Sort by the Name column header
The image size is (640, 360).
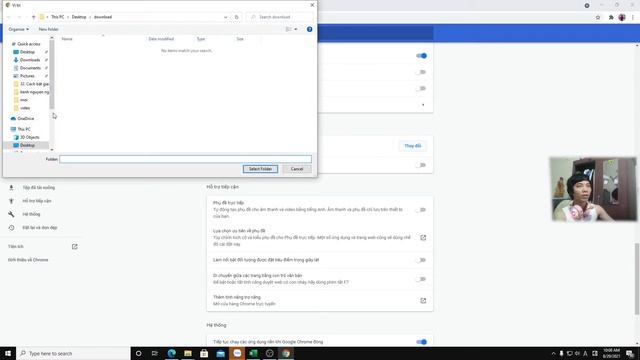pyautogui.click(x=67, y=39)
